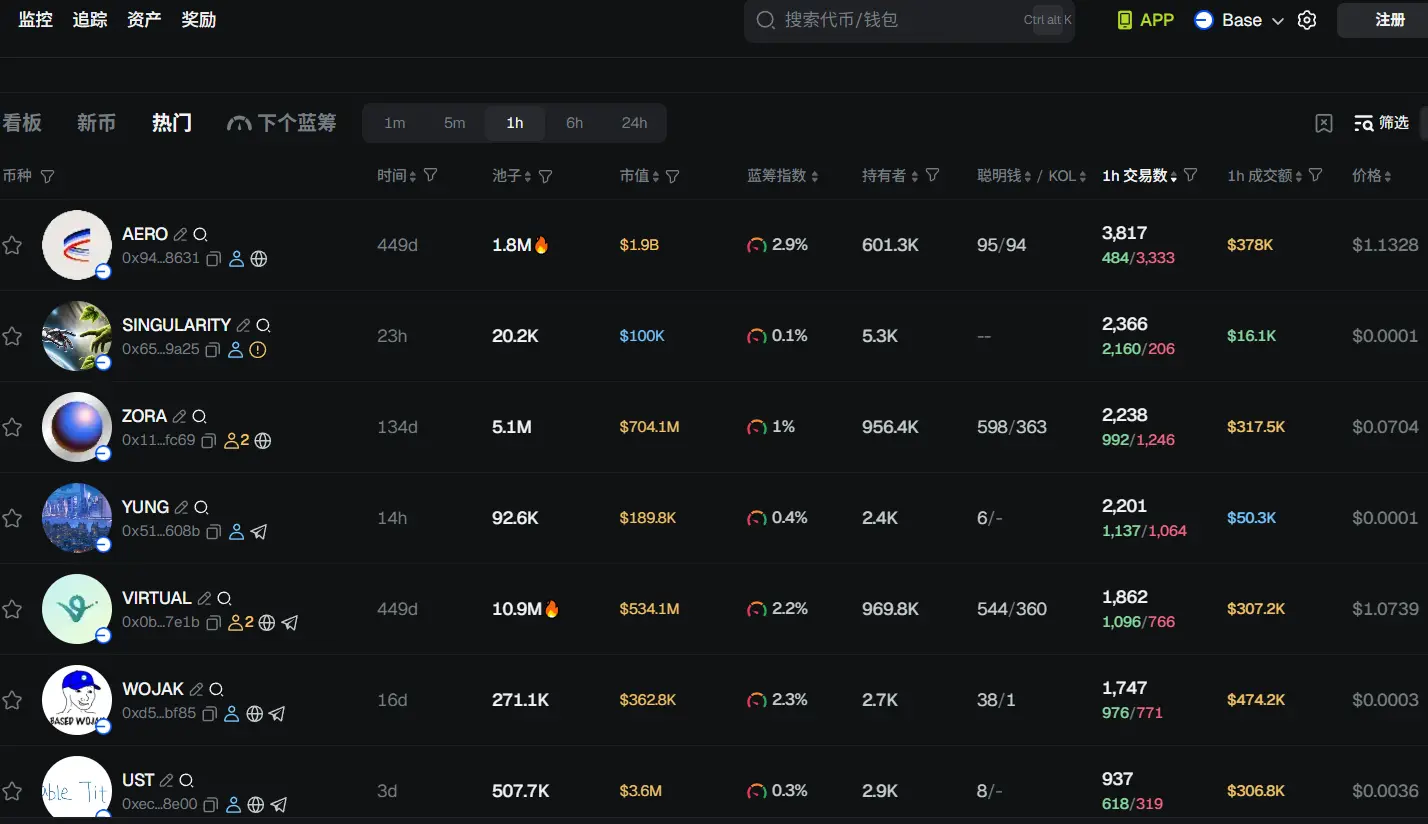Switch to the 新币 tab
The width and height of the screenshot is (1428, 824).
pyautogui.click(x=96, y=123)
